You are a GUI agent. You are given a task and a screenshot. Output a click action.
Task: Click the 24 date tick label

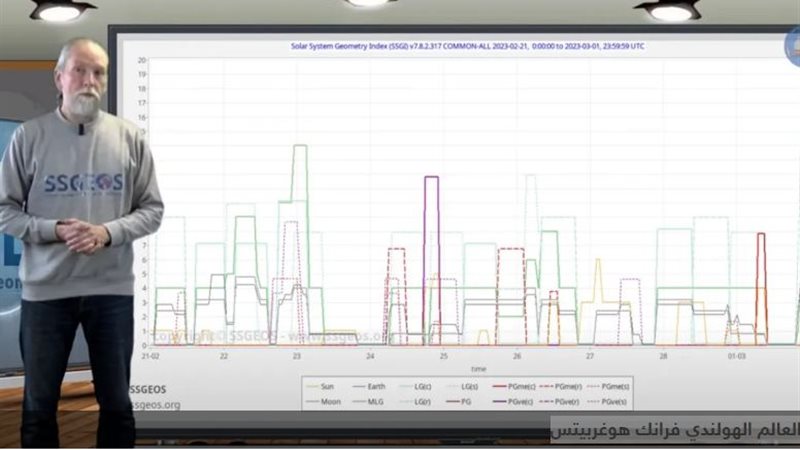pos(370,356)
